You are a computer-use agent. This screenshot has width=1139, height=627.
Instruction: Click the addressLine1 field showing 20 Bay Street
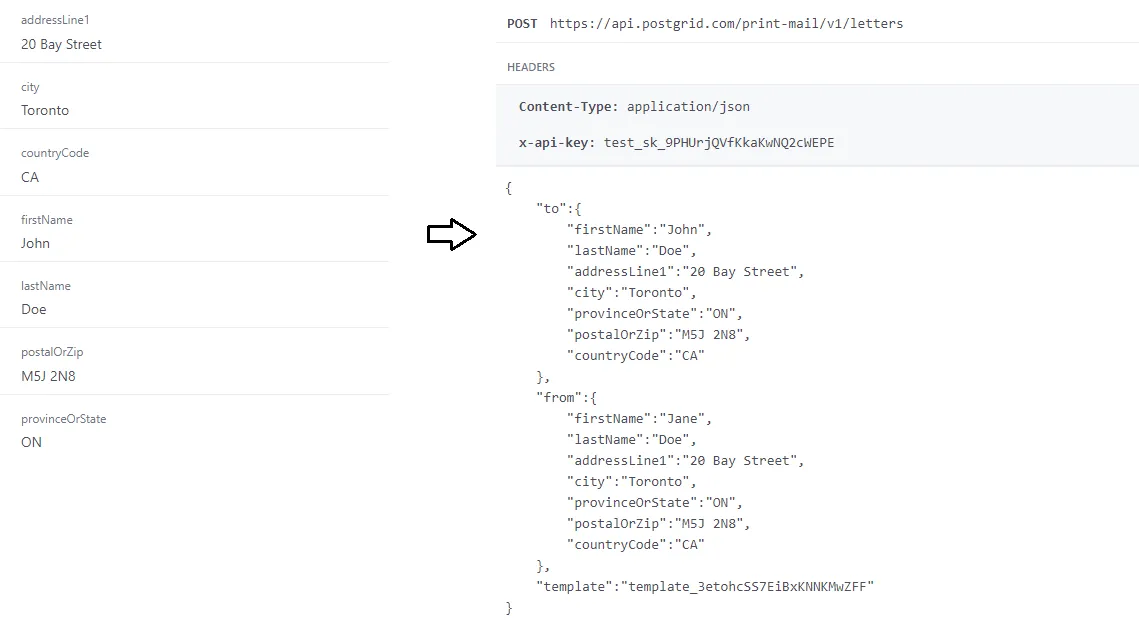click(x=61, y=44)
